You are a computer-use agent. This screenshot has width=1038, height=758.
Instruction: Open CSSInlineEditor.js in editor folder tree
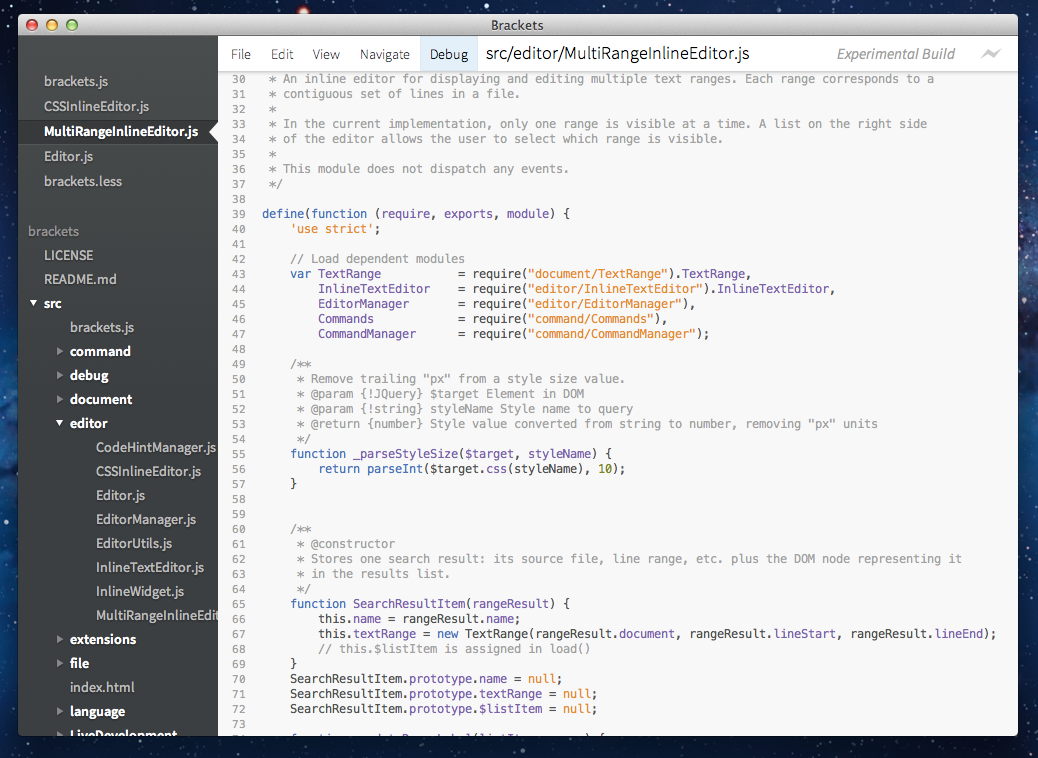point(148,471)
